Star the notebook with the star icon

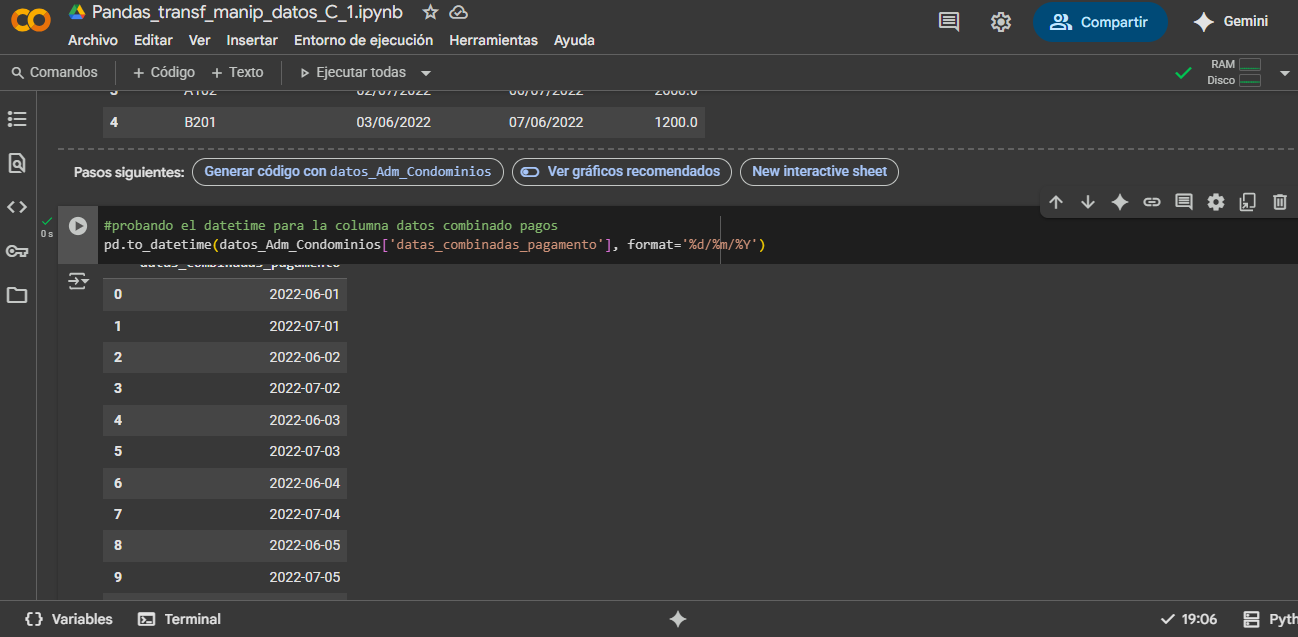430,12
